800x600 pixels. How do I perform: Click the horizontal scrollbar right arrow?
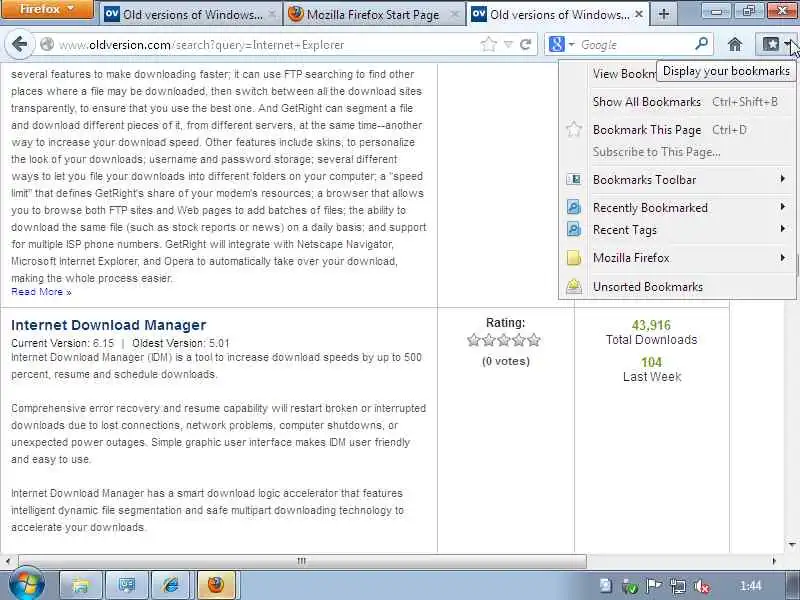click(x=774, y=561)
